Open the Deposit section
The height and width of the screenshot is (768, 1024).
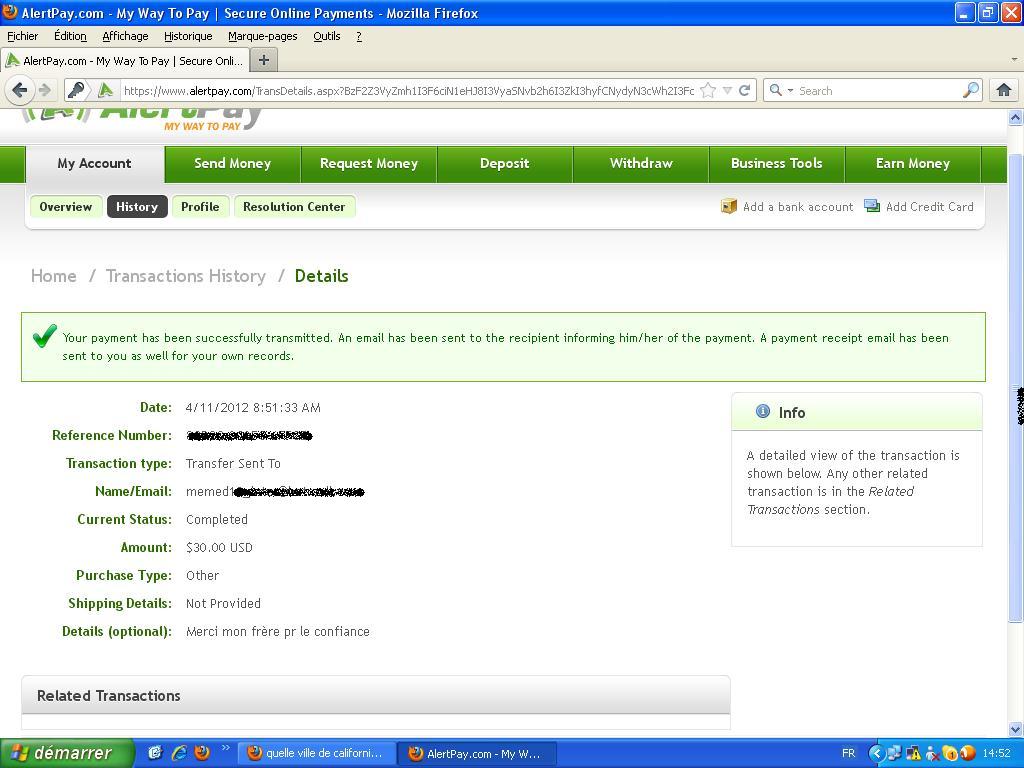505,163
